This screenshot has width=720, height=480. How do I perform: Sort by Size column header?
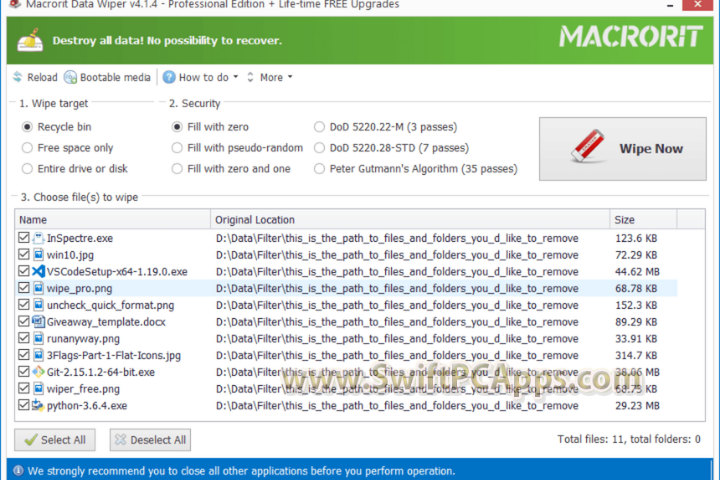[x=643, y=220]
